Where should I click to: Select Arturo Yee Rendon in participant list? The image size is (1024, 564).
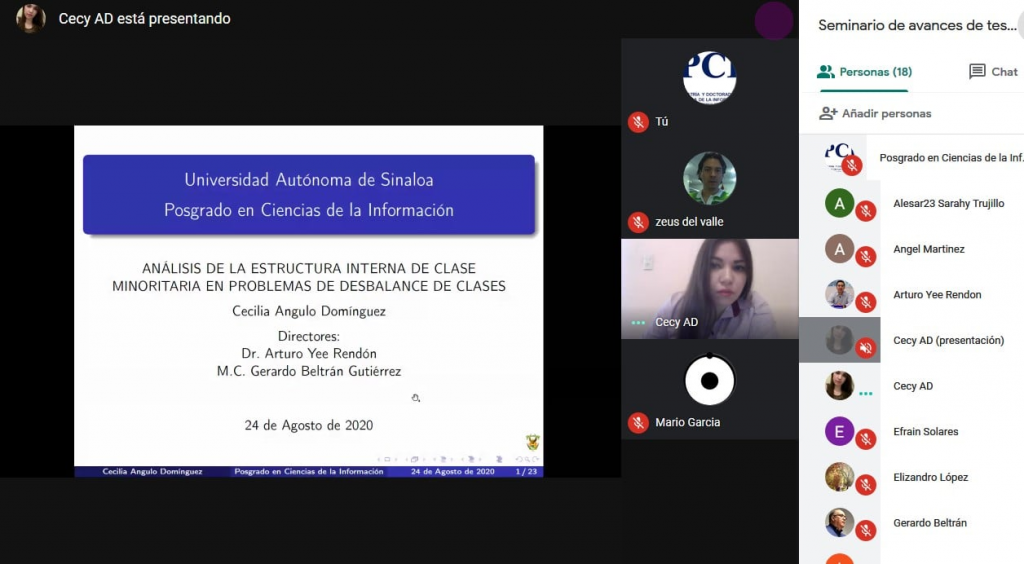912,294
